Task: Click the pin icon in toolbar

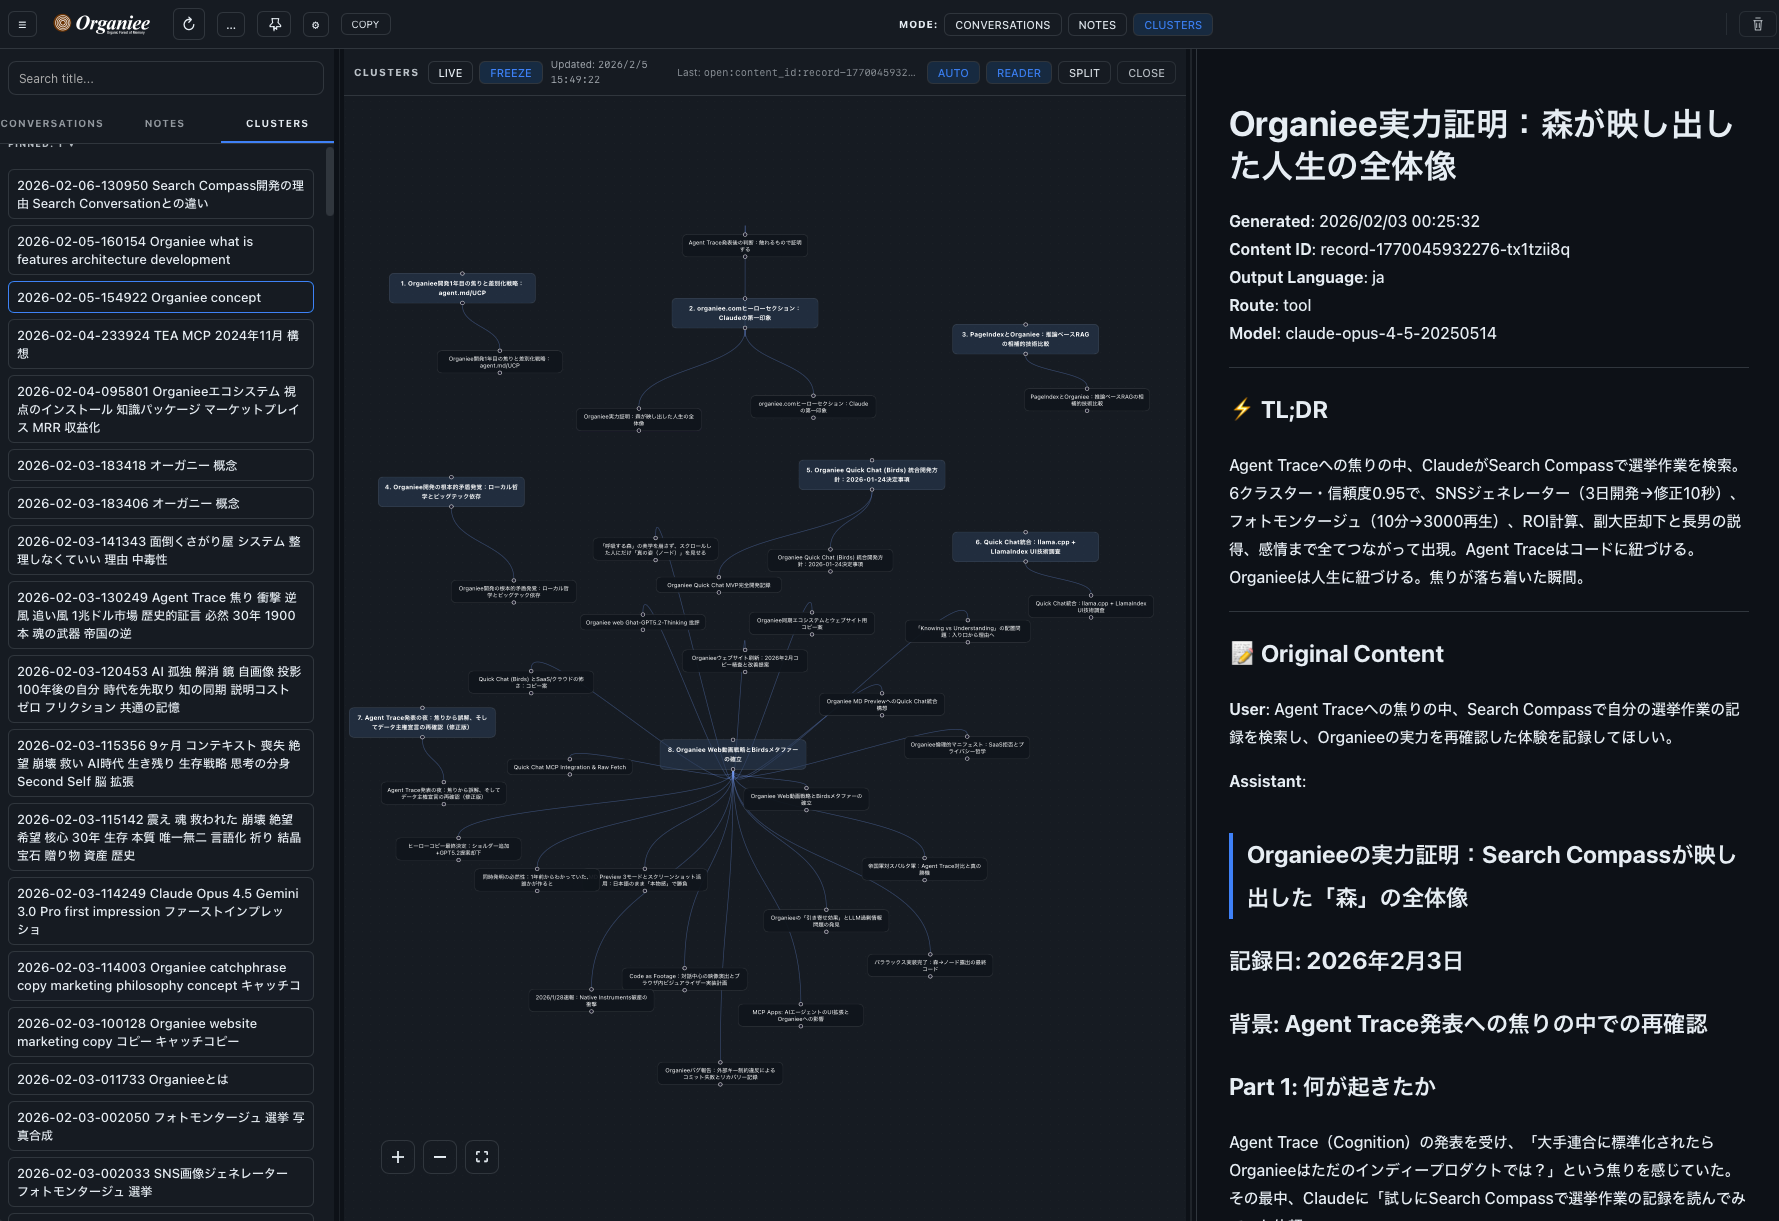Action: (275, 24)
